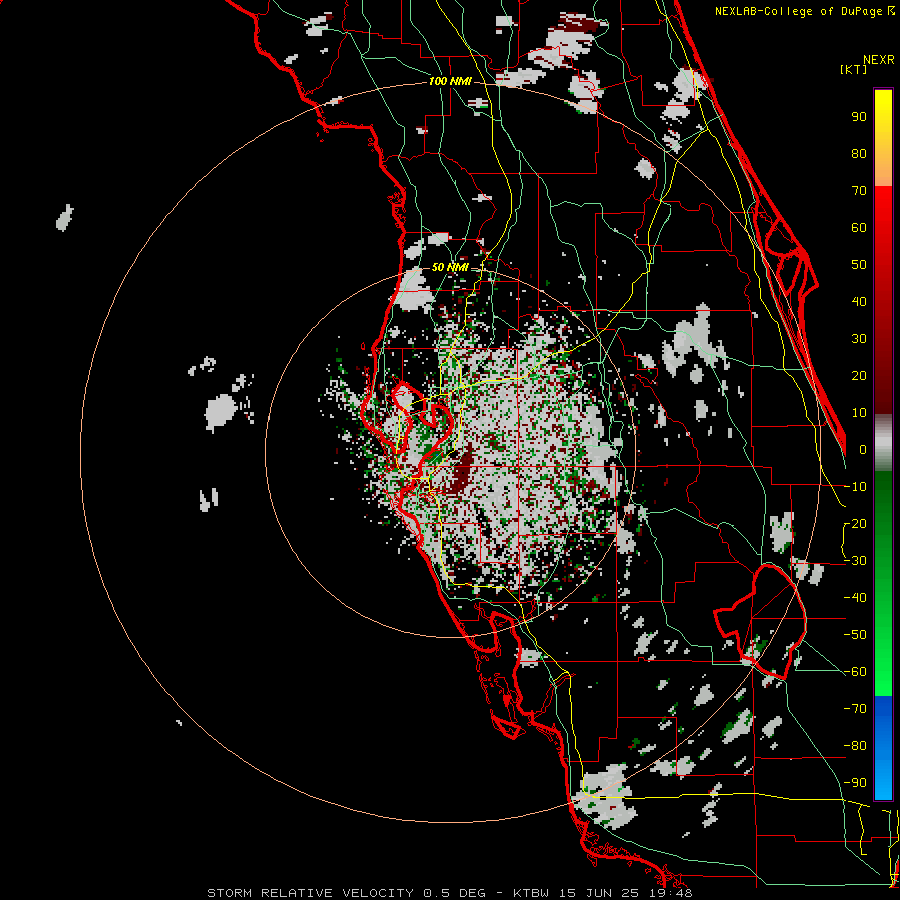Viewport: 900px width, 900px height.
Task: Click the positive 20 knots scale label
Action: (859, 376)
